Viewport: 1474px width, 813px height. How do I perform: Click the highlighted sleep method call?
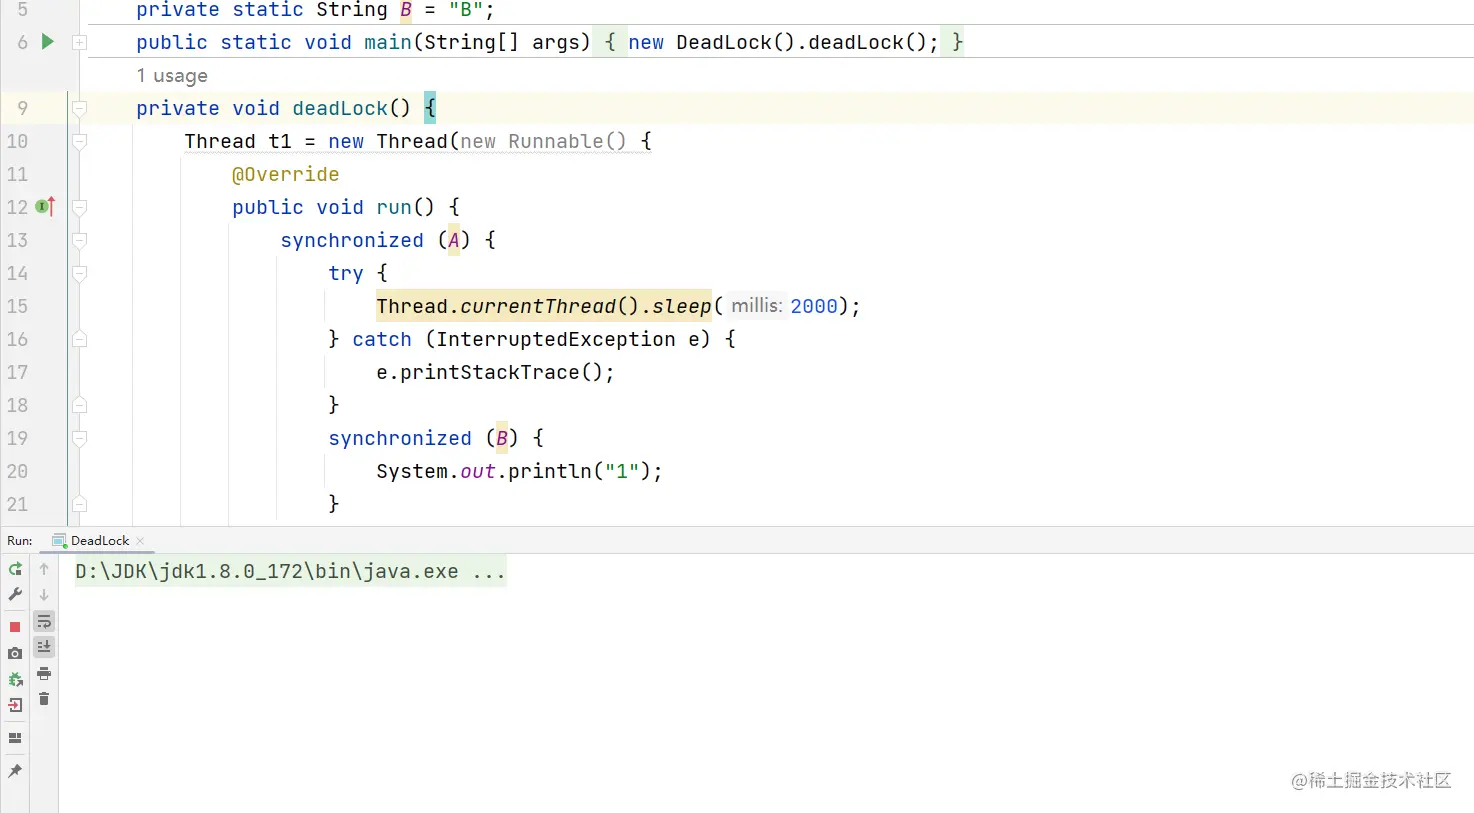click(x=544, y=306)
